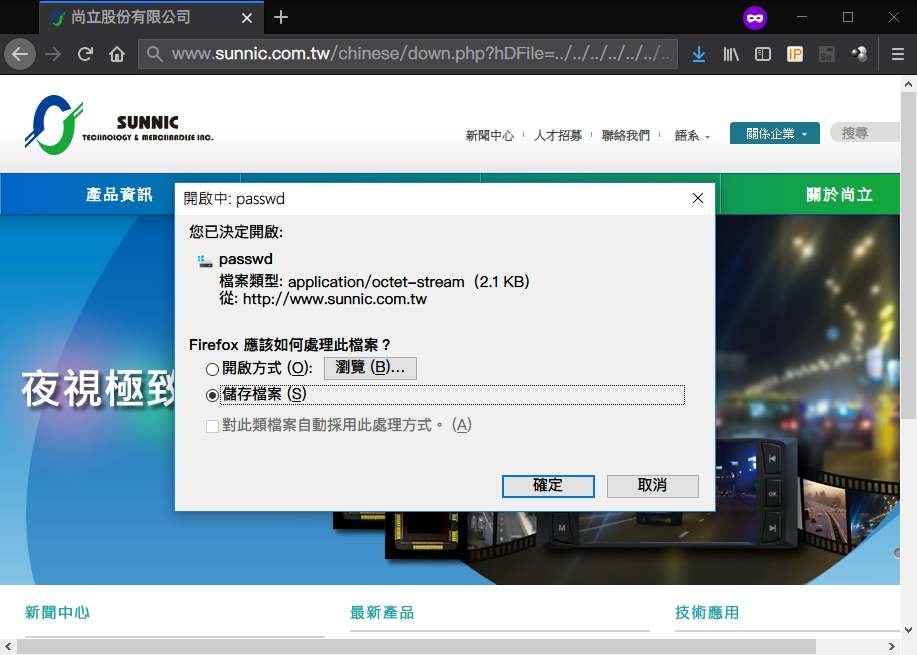Click the private browsing mask icon

click(754, 18)
